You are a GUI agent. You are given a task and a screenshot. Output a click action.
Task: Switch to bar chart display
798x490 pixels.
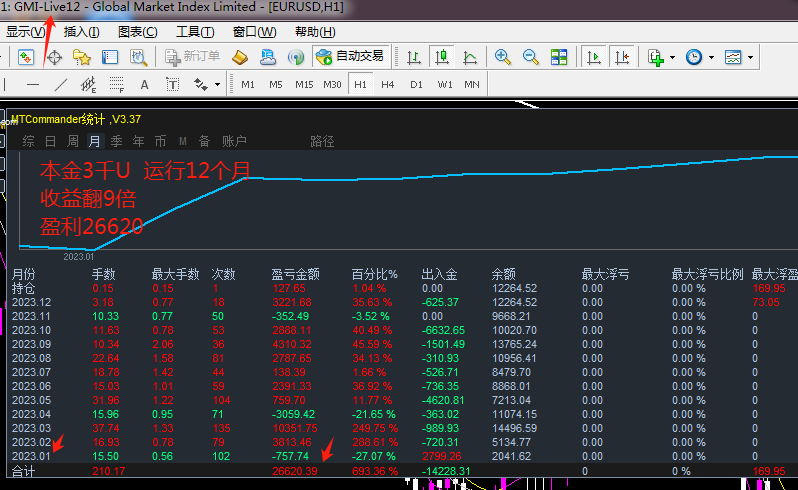click(x=414, y=57)
